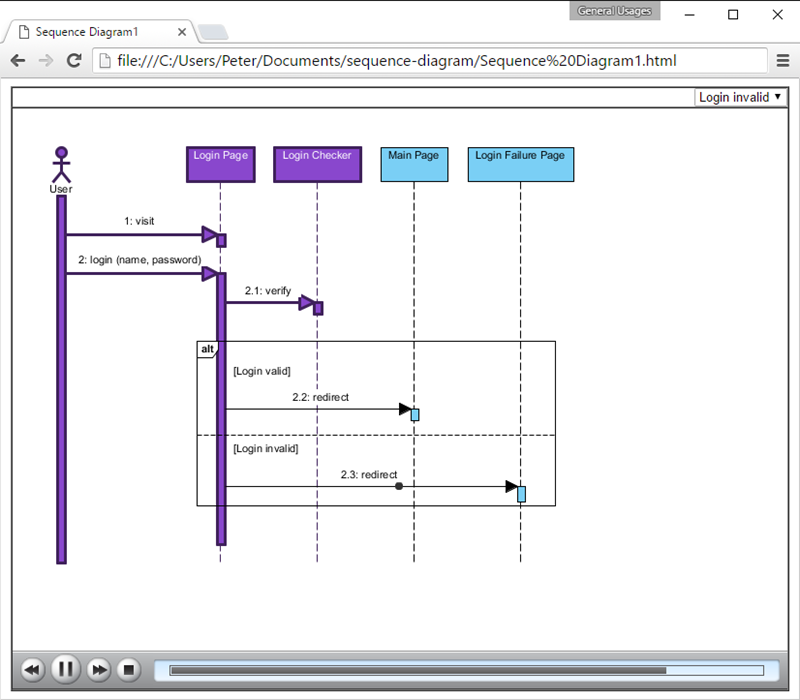The width and height of the screenshot is (800, 700).
Task: Go back with the browser back arrow
Action: point(18,61)
